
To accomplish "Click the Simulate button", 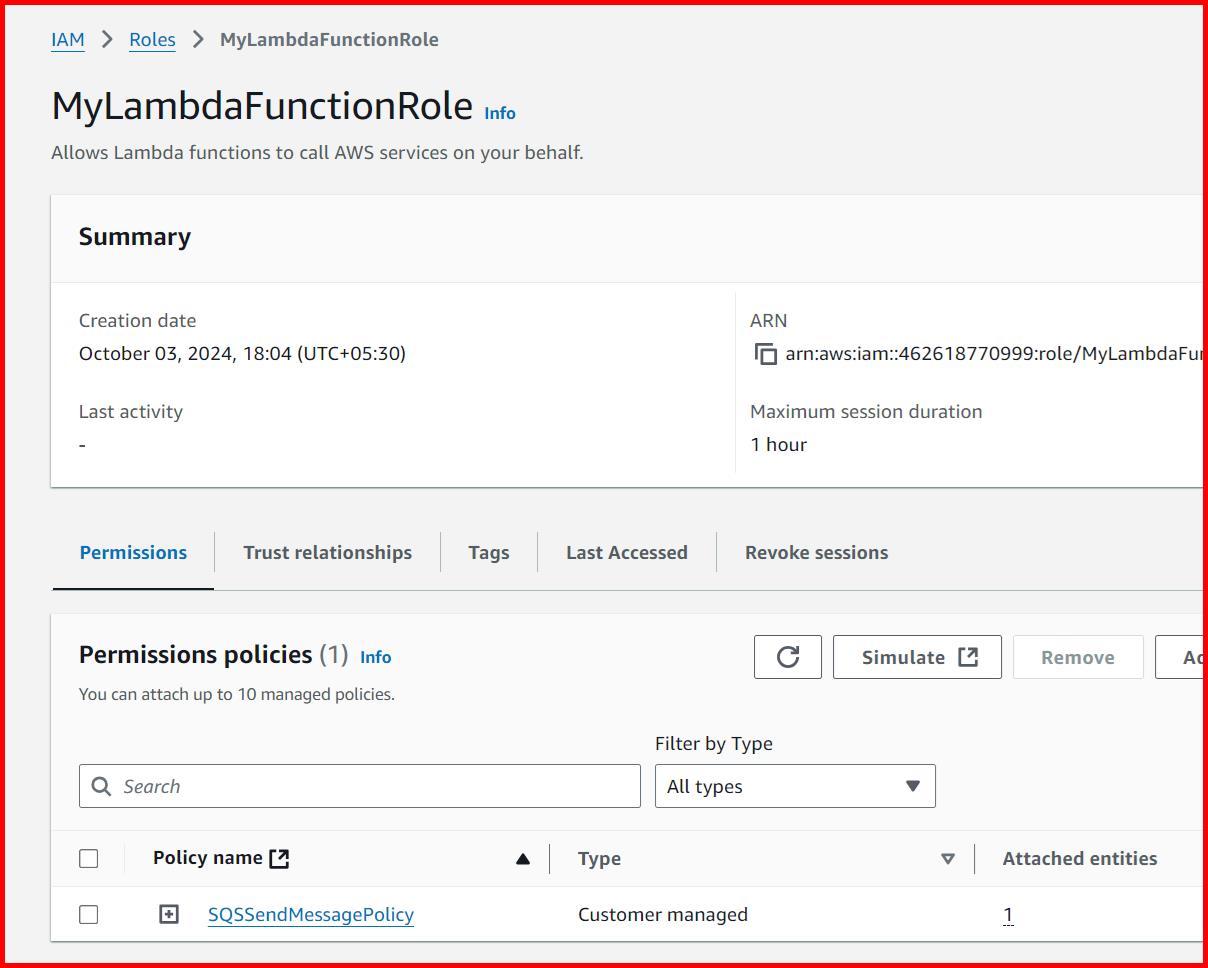I will click(x=917, y=657).
